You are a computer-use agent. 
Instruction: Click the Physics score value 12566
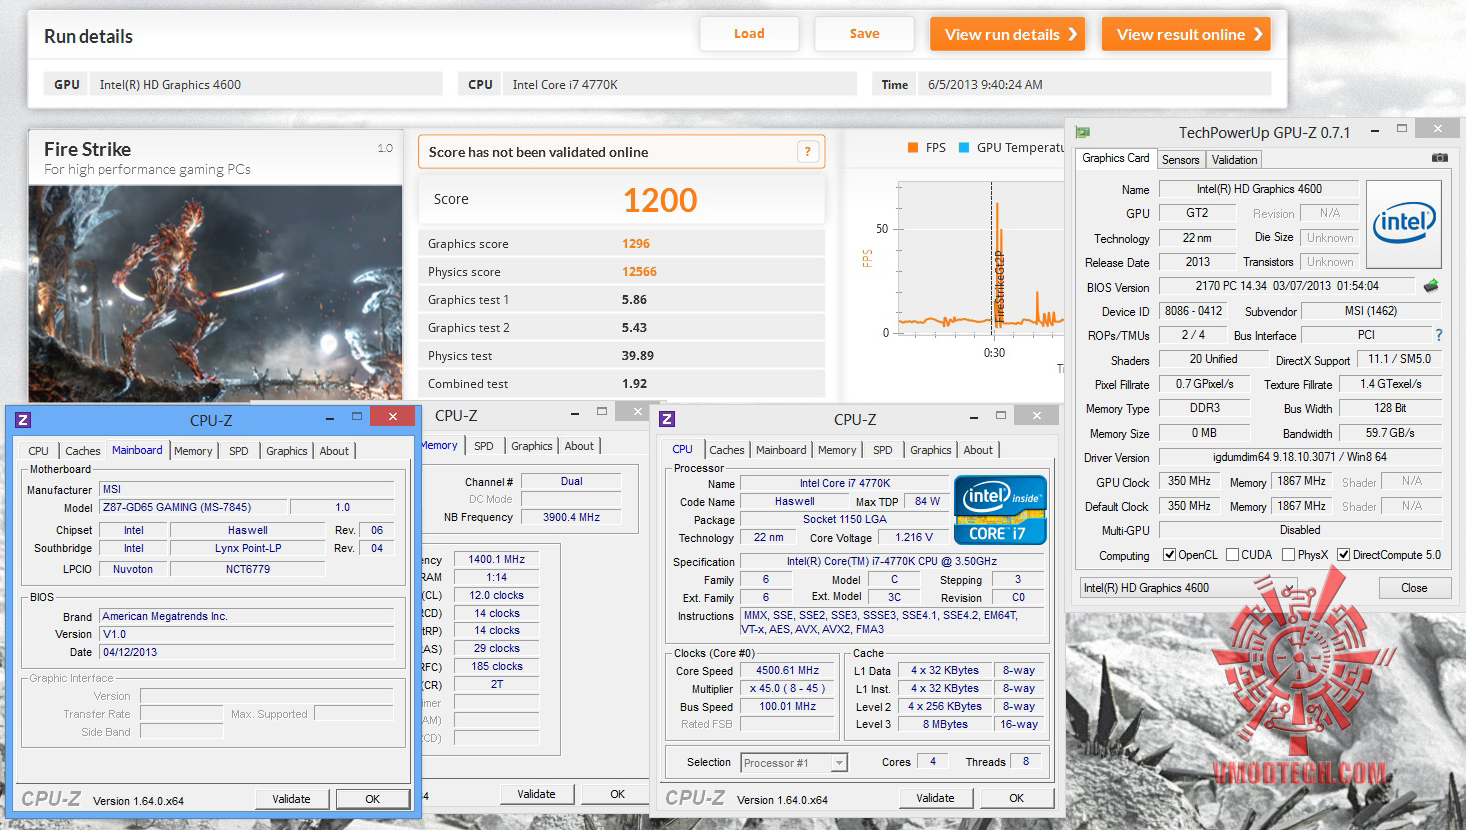click(x=639, y=272)
